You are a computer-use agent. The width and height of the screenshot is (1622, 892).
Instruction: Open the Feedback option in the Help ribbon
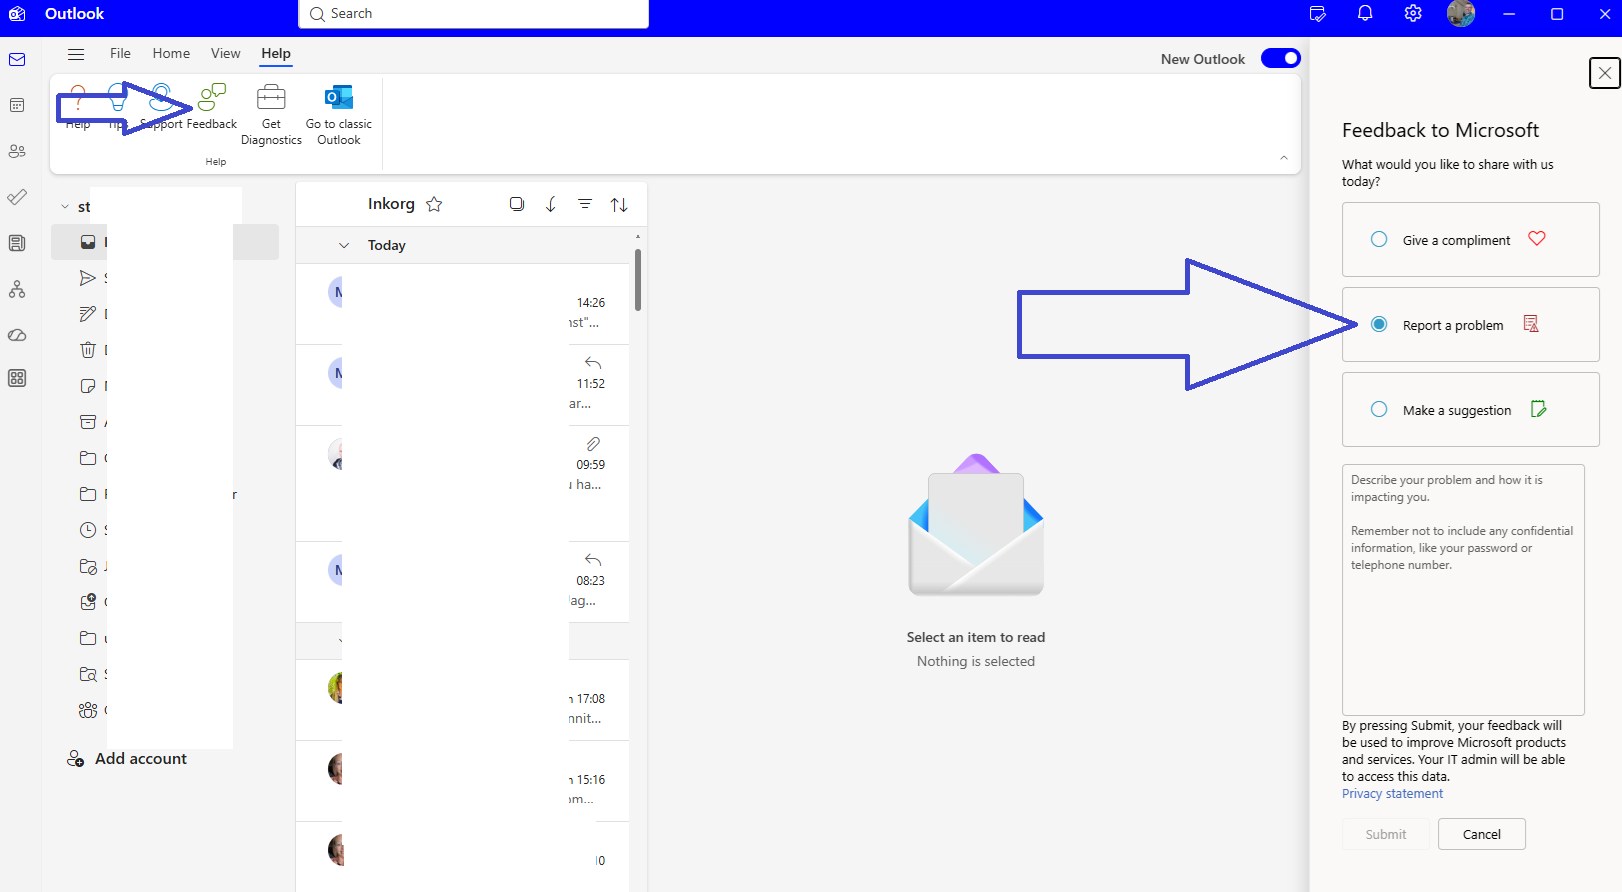[212, 107]
